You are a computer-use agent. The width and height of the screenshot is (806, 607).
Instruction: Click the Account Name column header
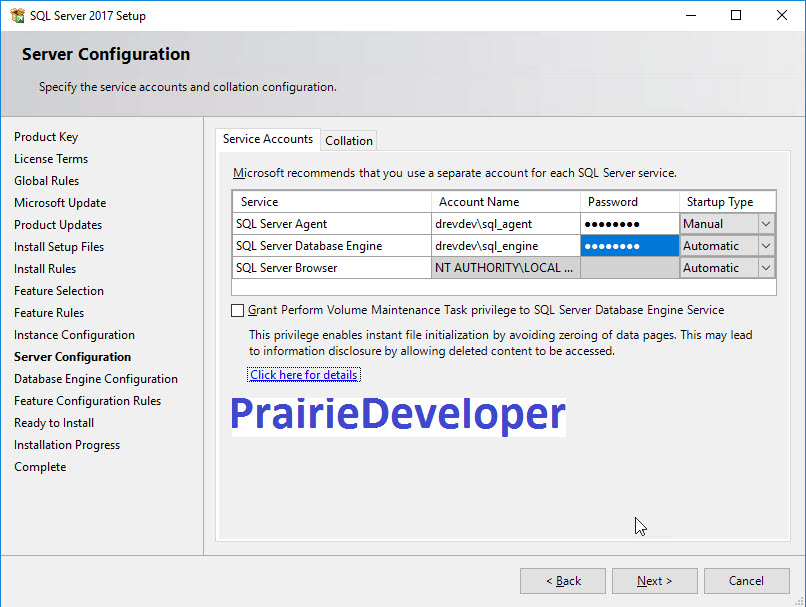506,202
